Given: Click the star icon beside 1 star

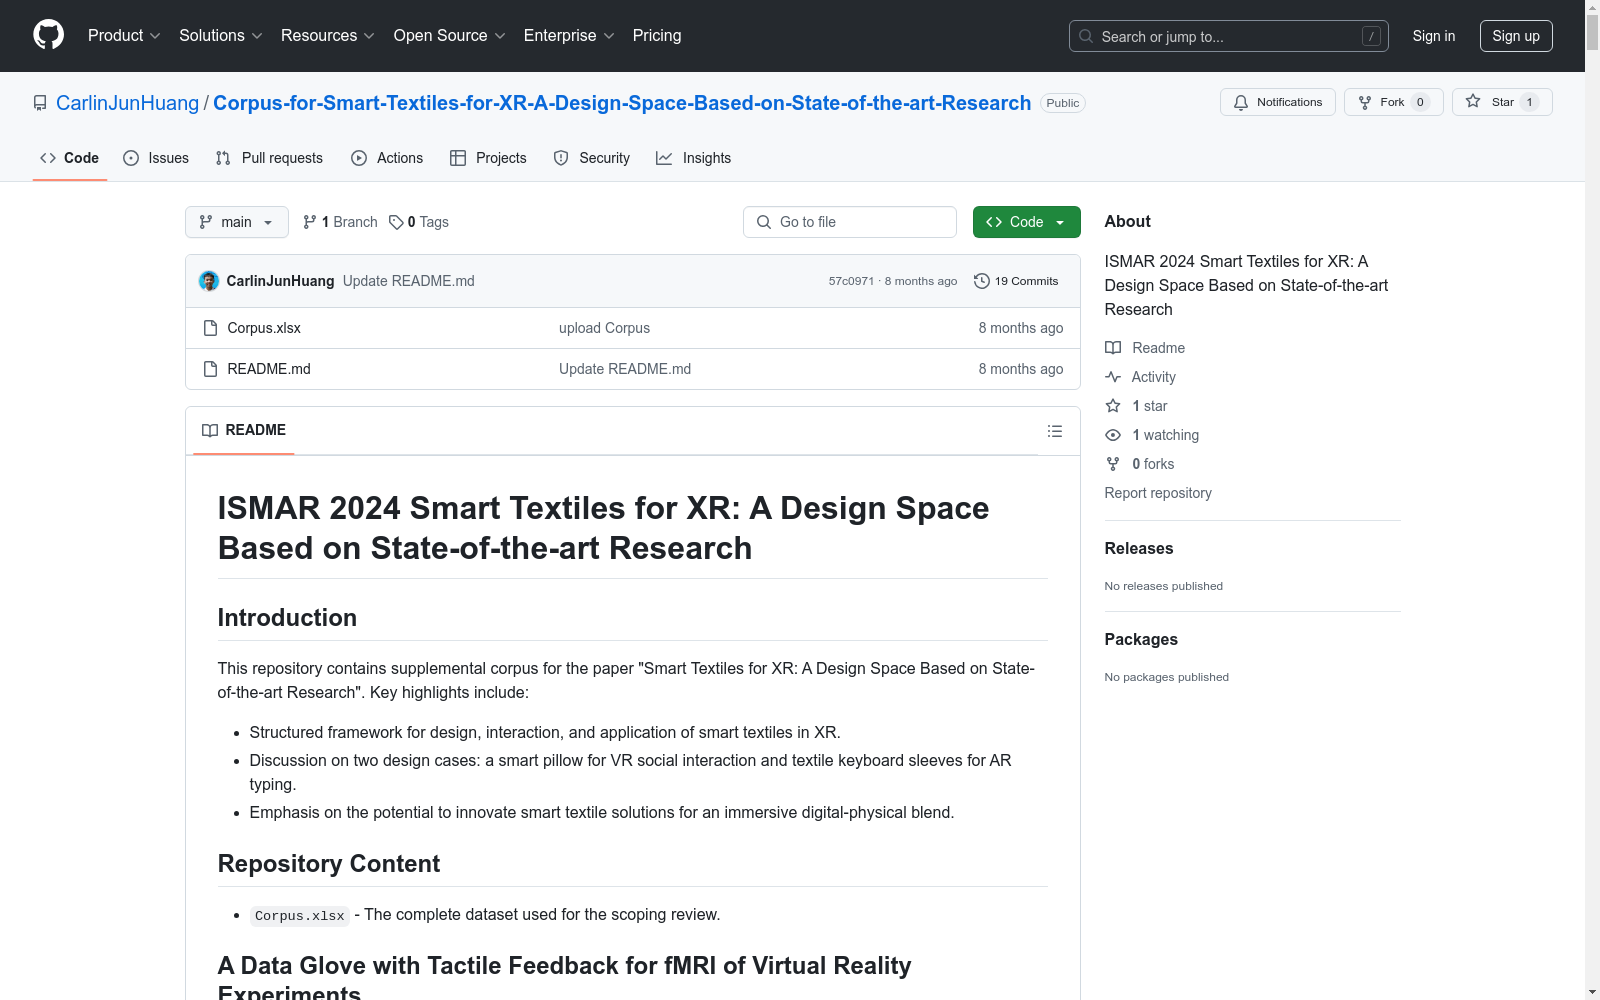Looking at the screenshot, I should click(1113, 406).
